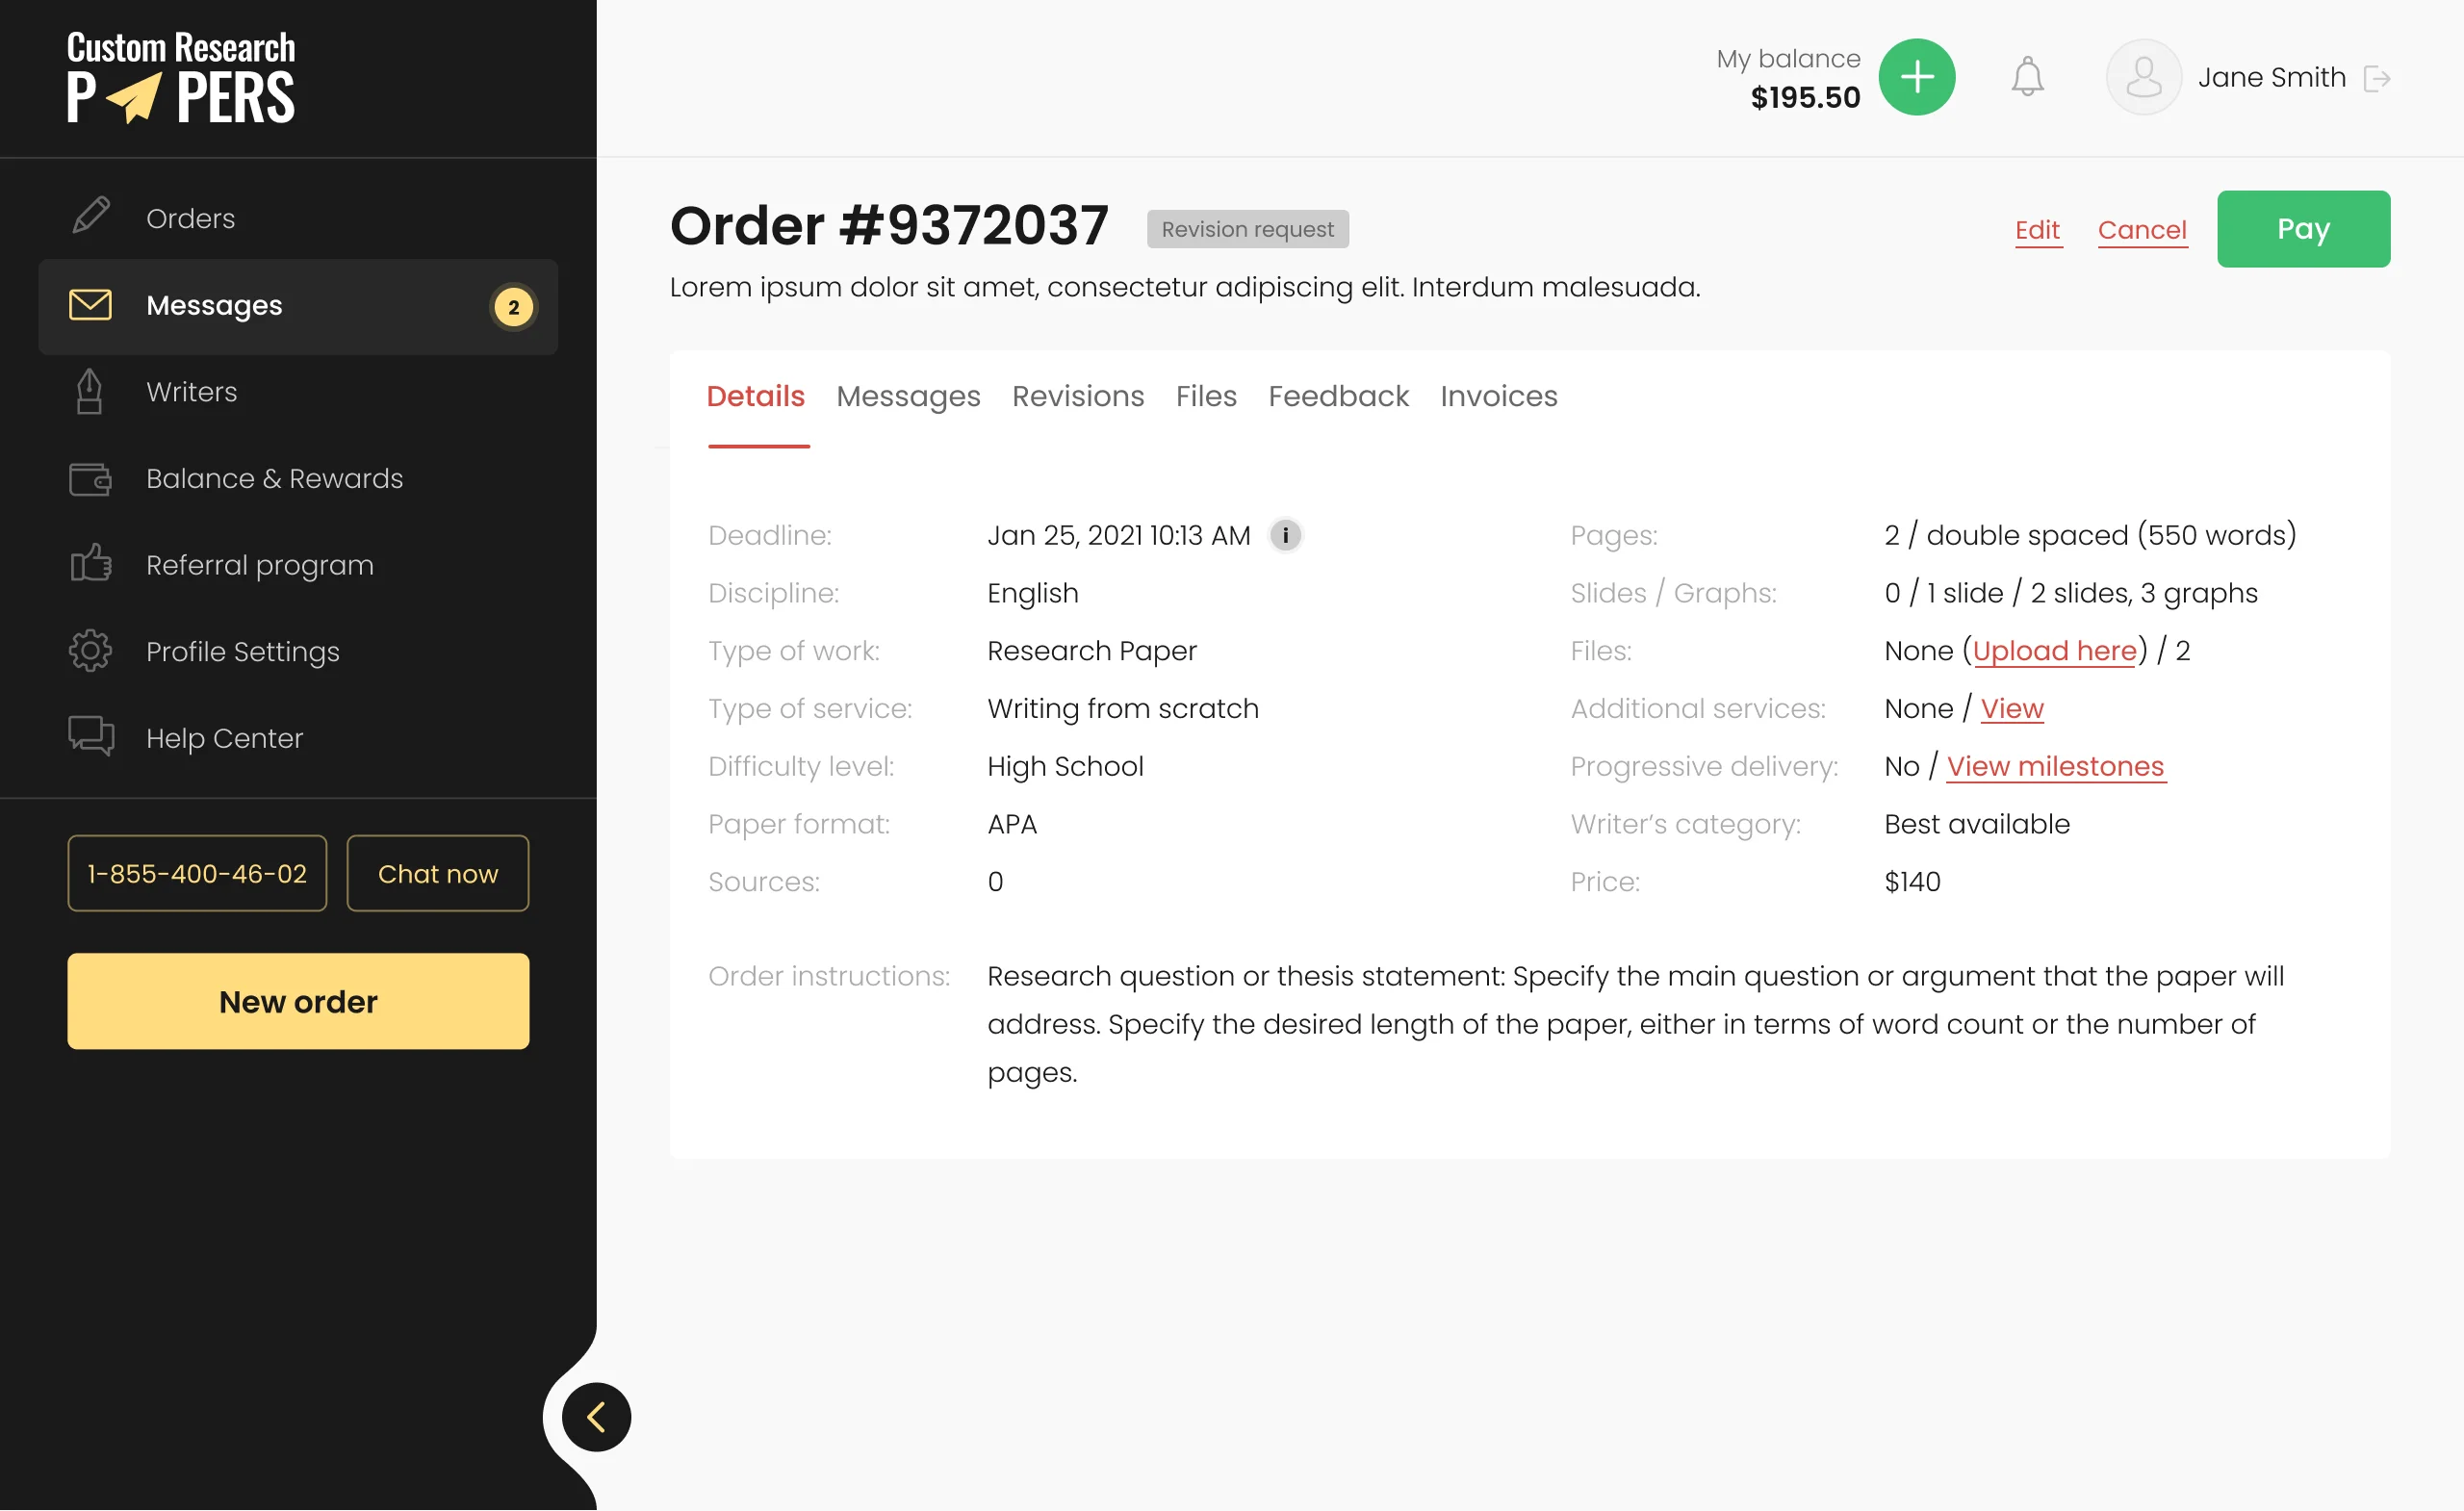Switch to the Revisions tab
Screen dimensions: 2464x1511
pos(1077,396)
